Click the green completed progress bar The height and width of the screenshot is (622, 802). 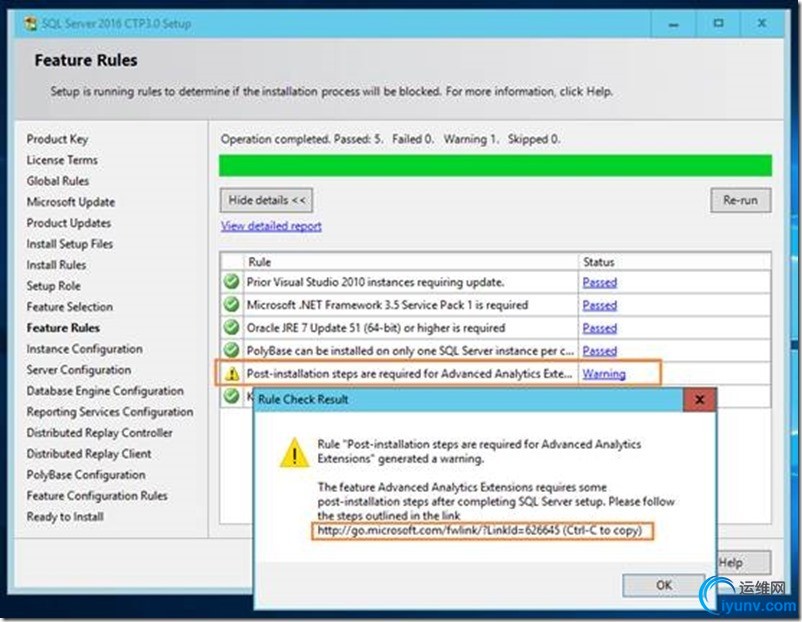coord(496,166)
